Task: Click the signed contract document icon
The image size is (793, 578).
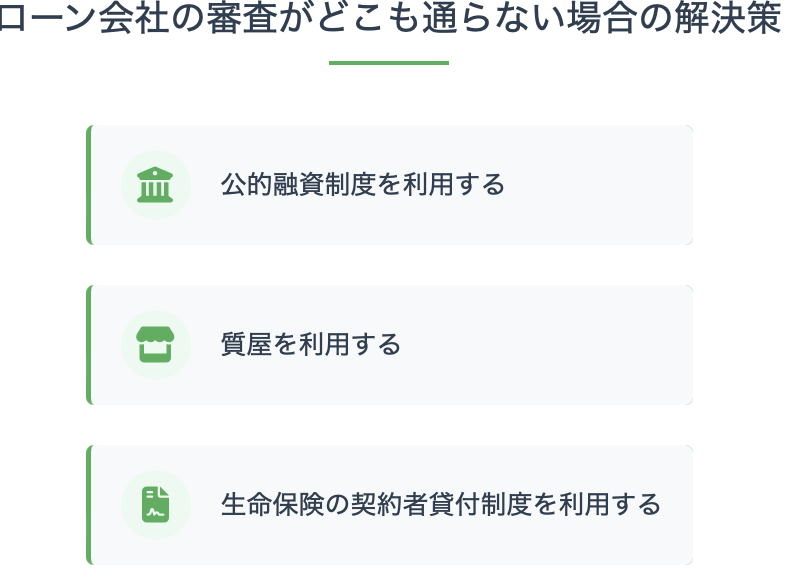Action: [155, 504]
